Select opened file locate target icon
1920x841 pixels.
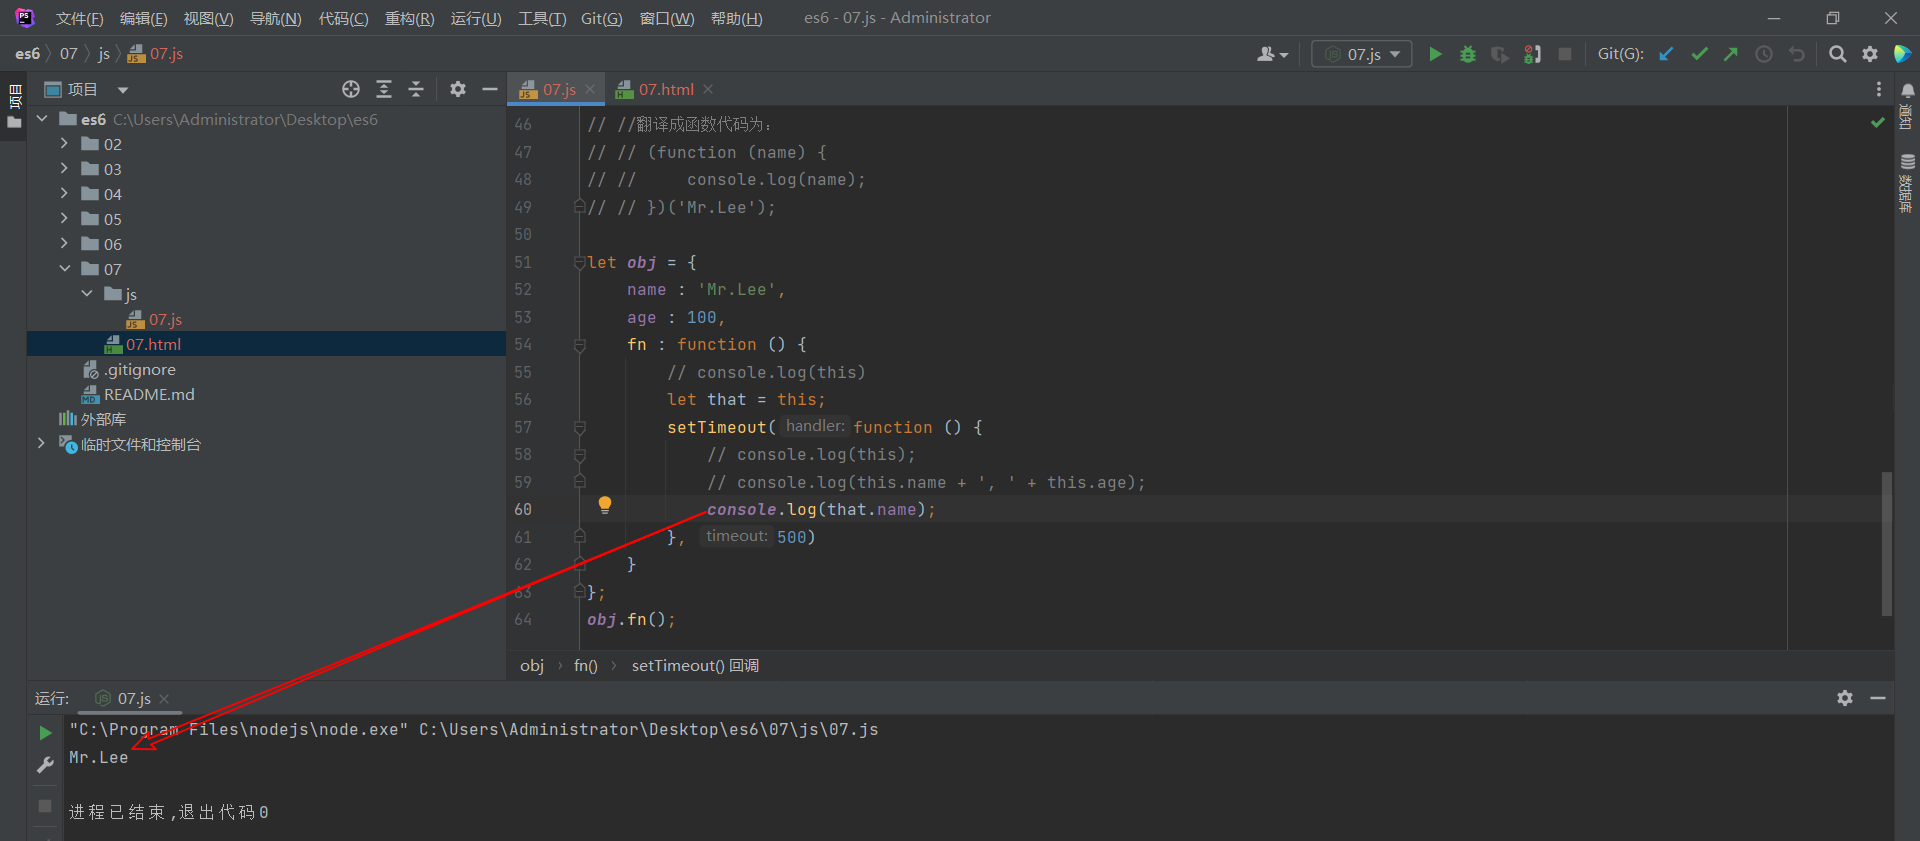pos(351,89)
